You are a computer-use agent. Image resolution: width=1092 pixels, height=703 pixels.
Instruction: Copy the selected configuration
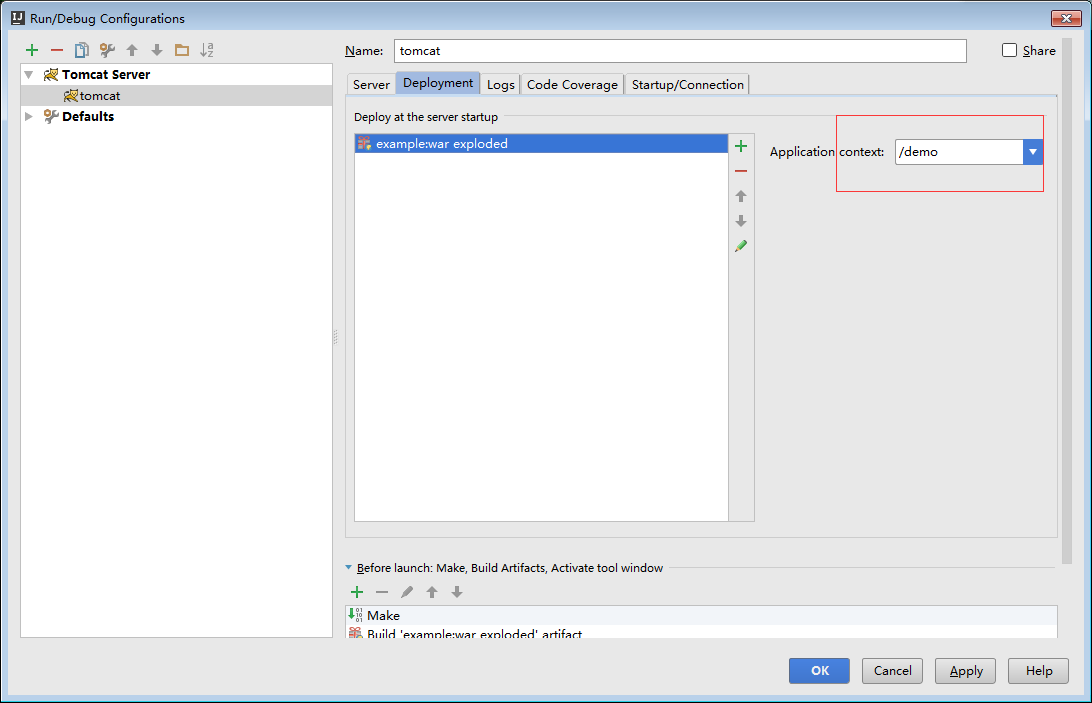(81, 50)
